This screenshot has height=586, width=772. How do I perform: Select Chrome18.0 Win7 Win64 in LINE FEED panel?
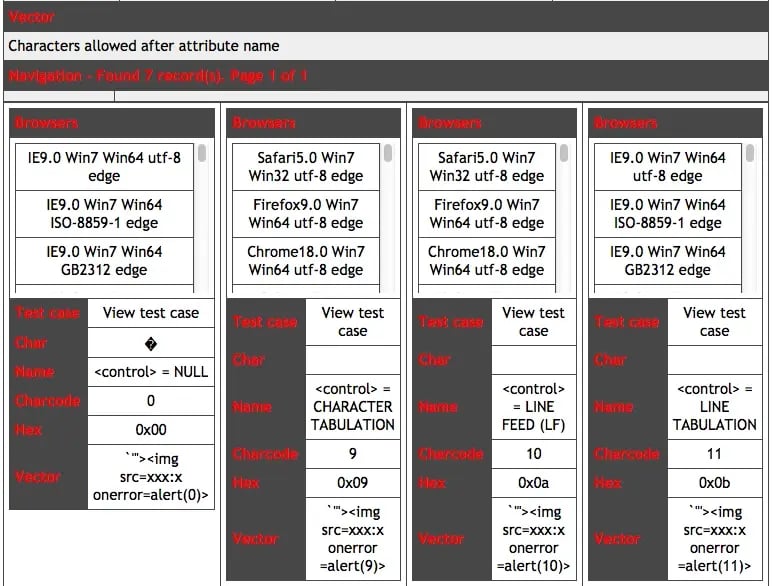click(487, 261)
